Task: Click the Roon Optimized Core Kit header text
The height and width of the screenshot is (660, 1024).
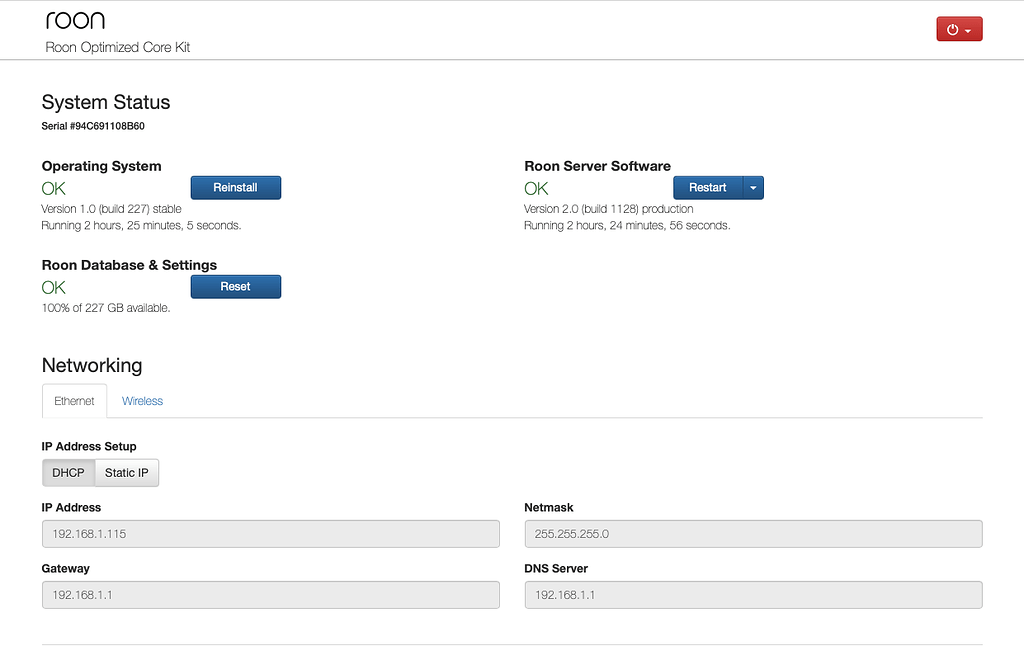Action: 117,46
